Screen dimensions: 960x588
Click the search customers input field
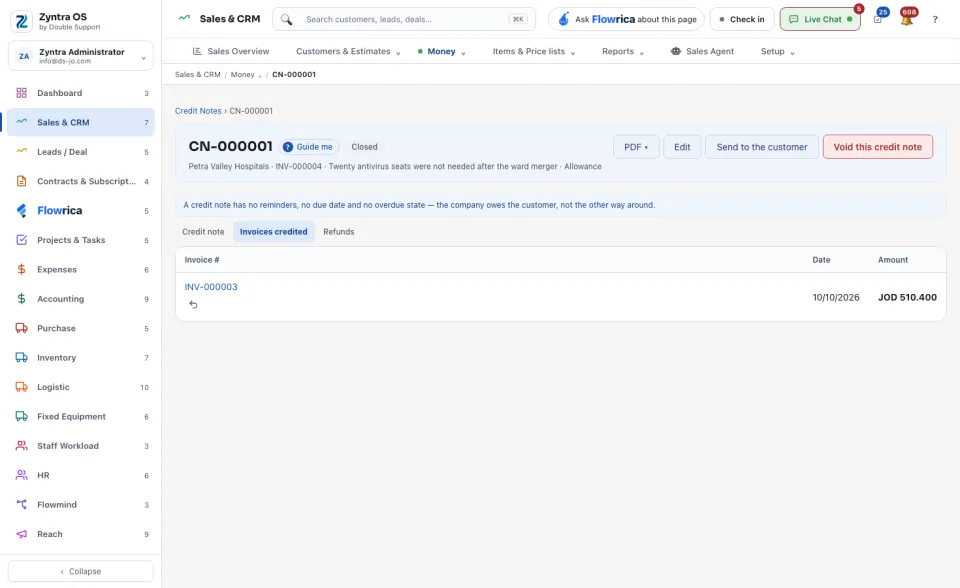(x=404, y=19)
